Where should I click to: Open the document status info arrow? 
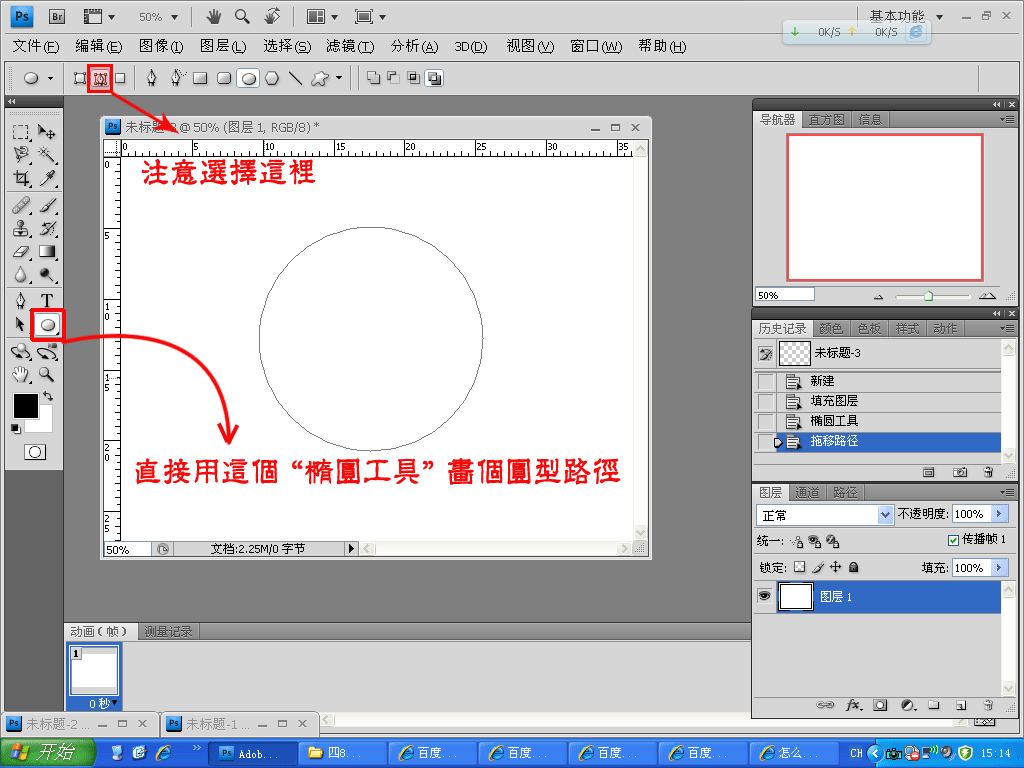(351, 549)
